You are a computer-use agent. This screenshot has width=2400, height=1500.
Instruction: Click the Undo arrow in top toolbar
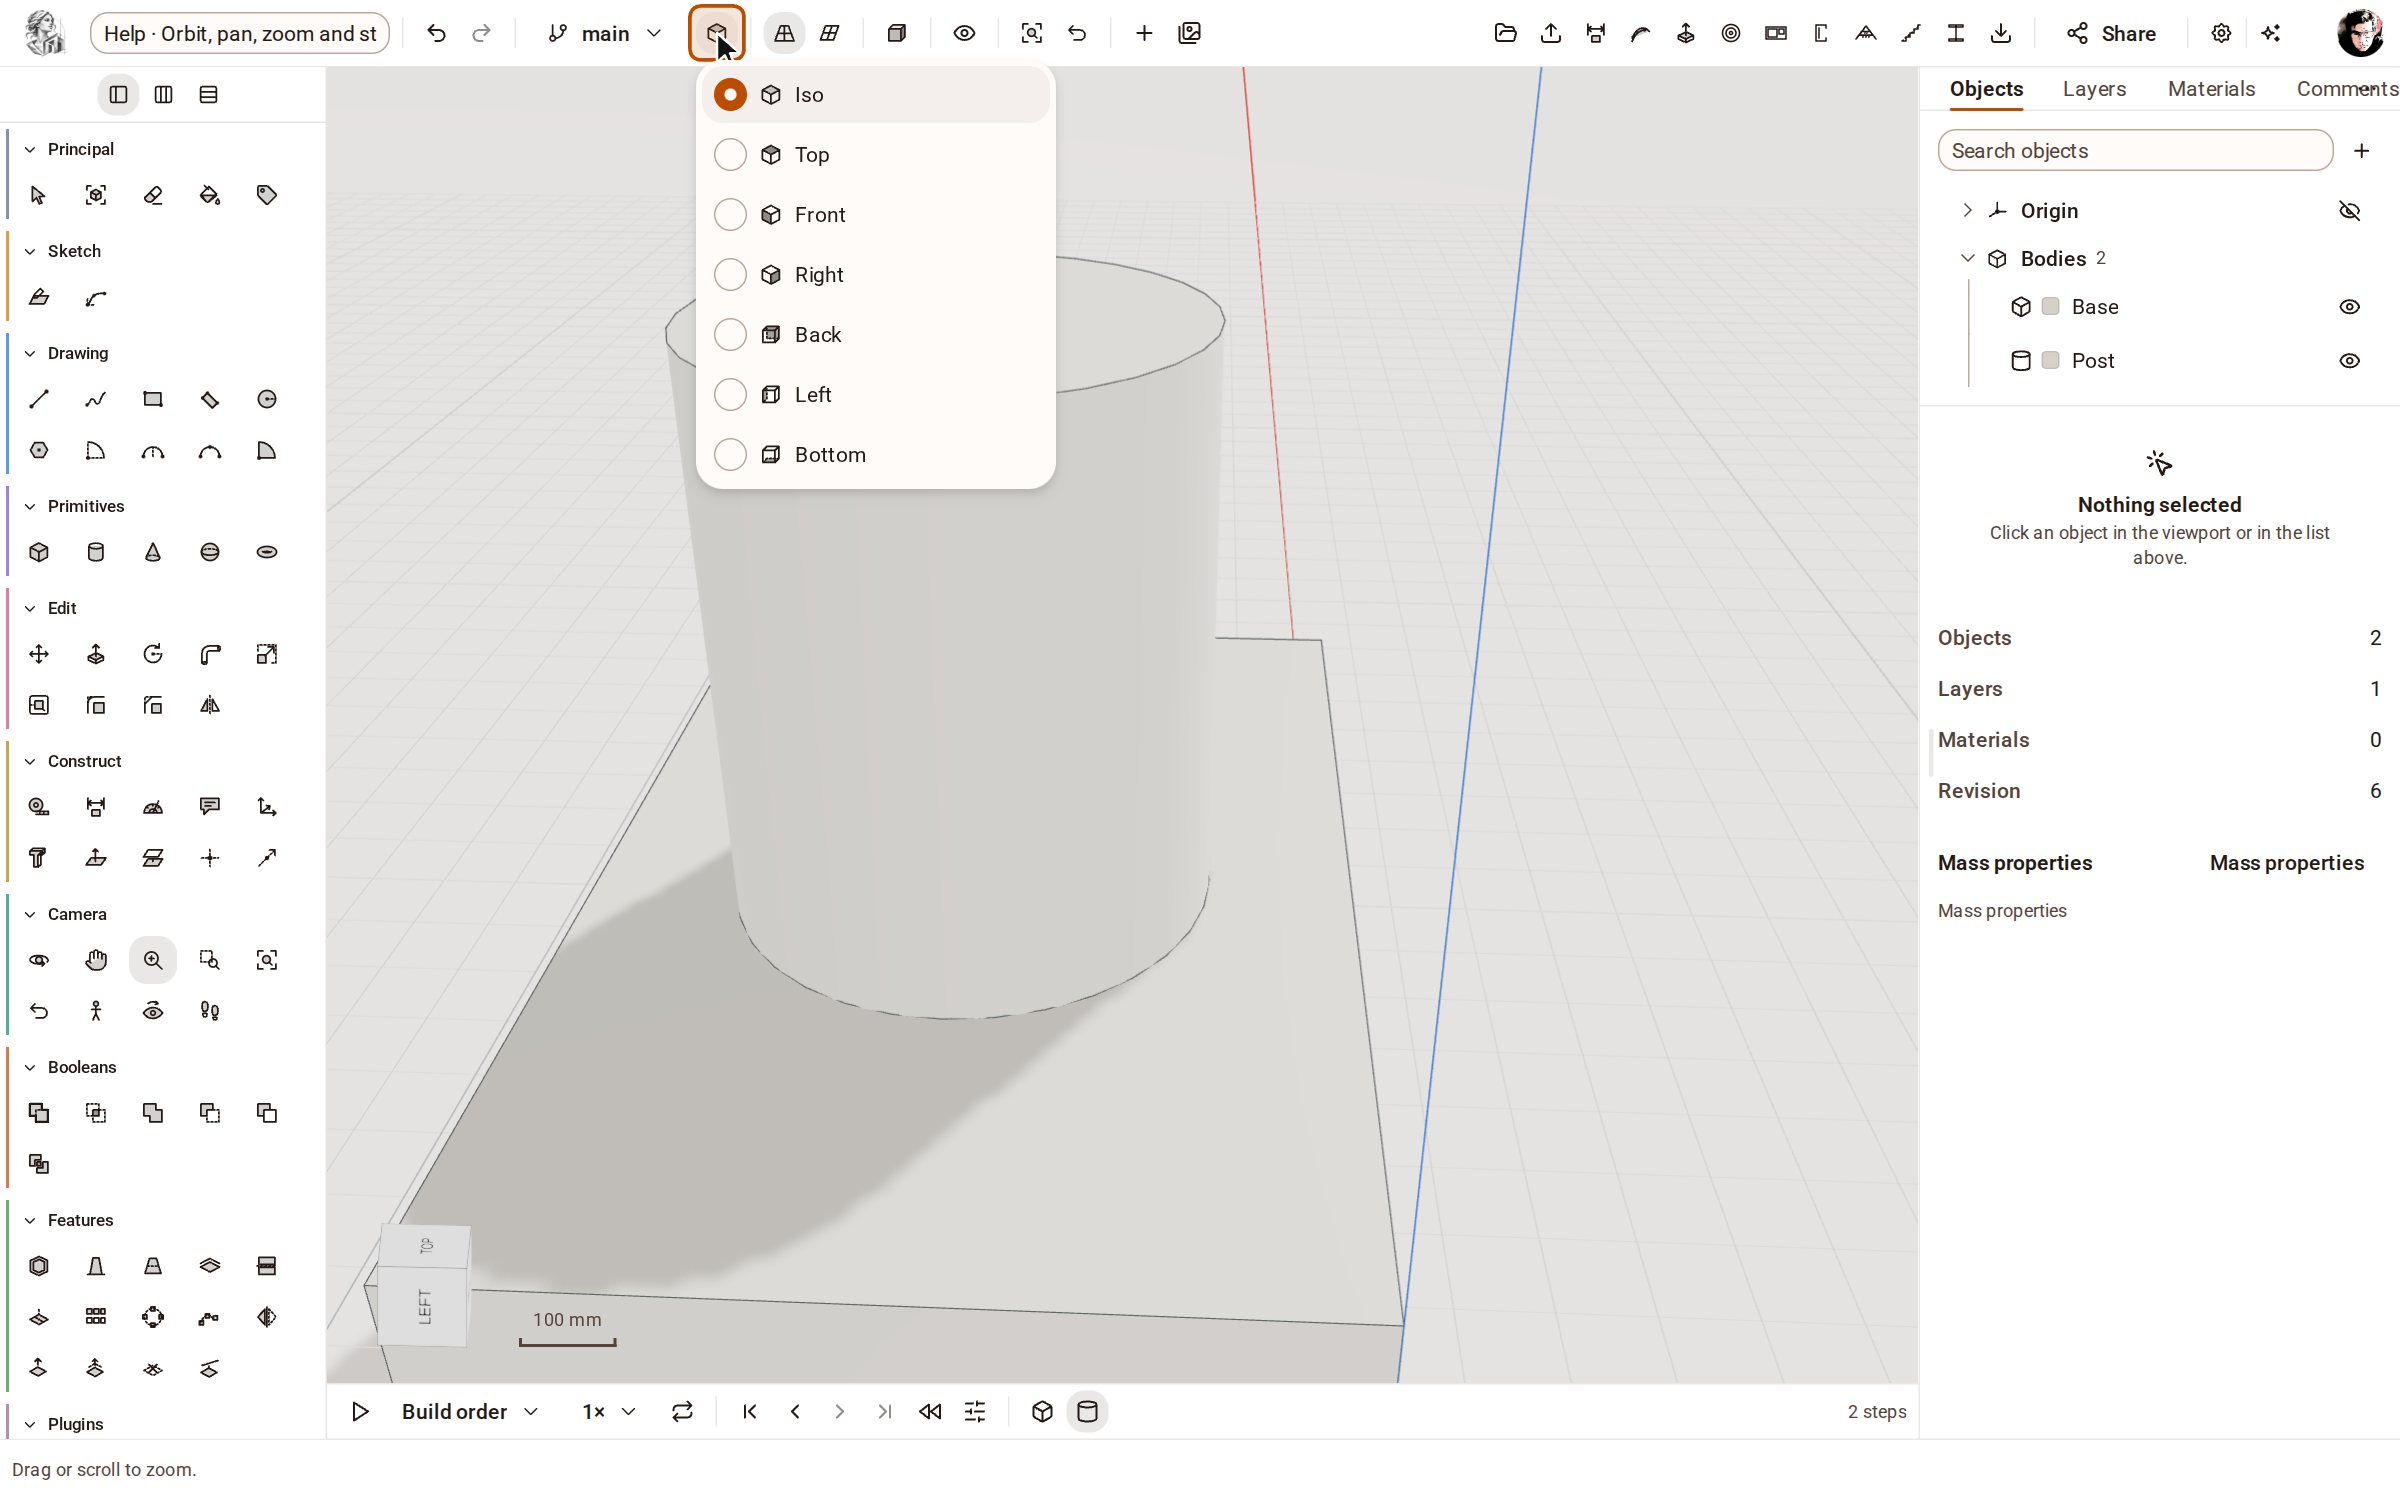pos(436,34)
